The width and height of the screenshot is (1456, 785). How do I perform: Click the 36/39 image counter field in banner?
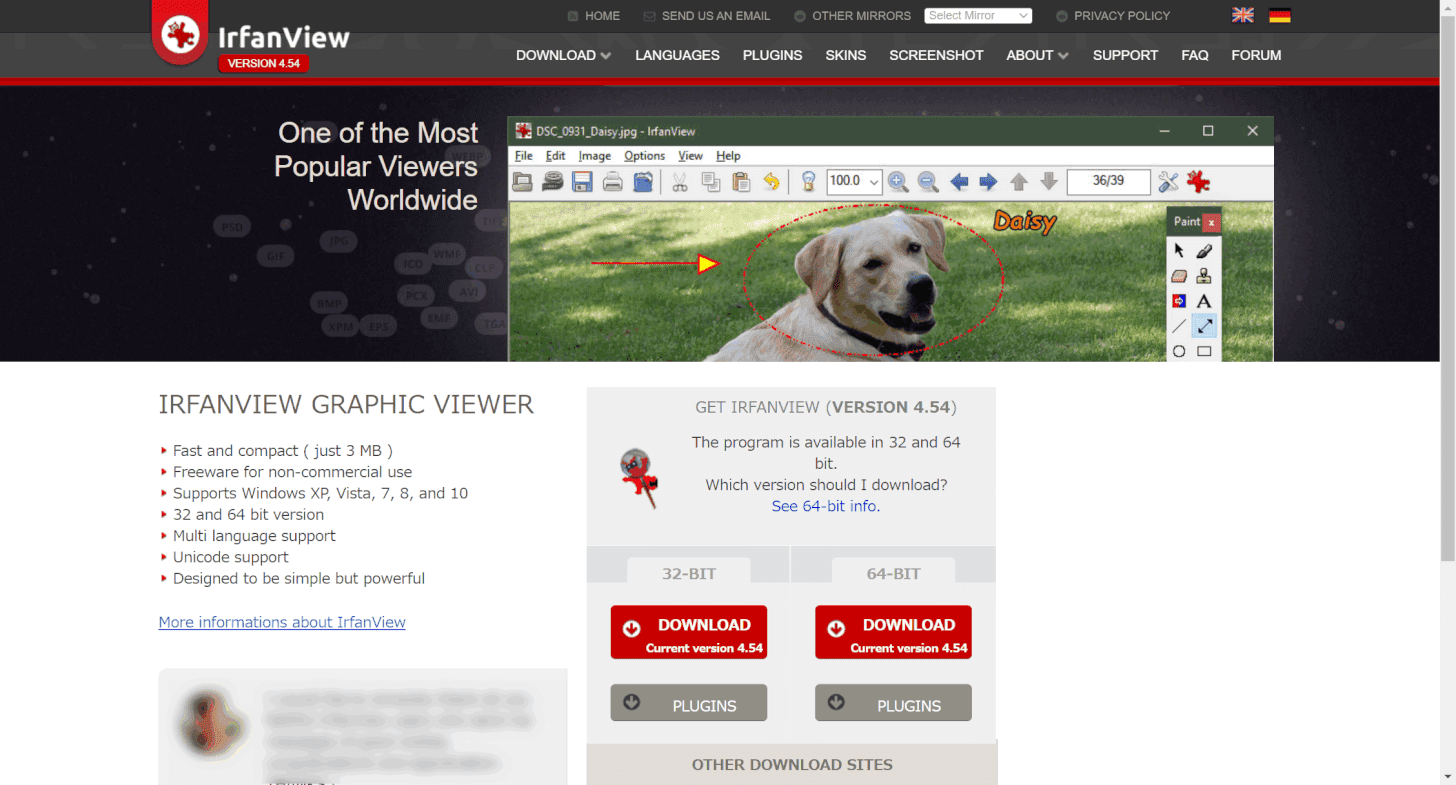coord(1108,181)
